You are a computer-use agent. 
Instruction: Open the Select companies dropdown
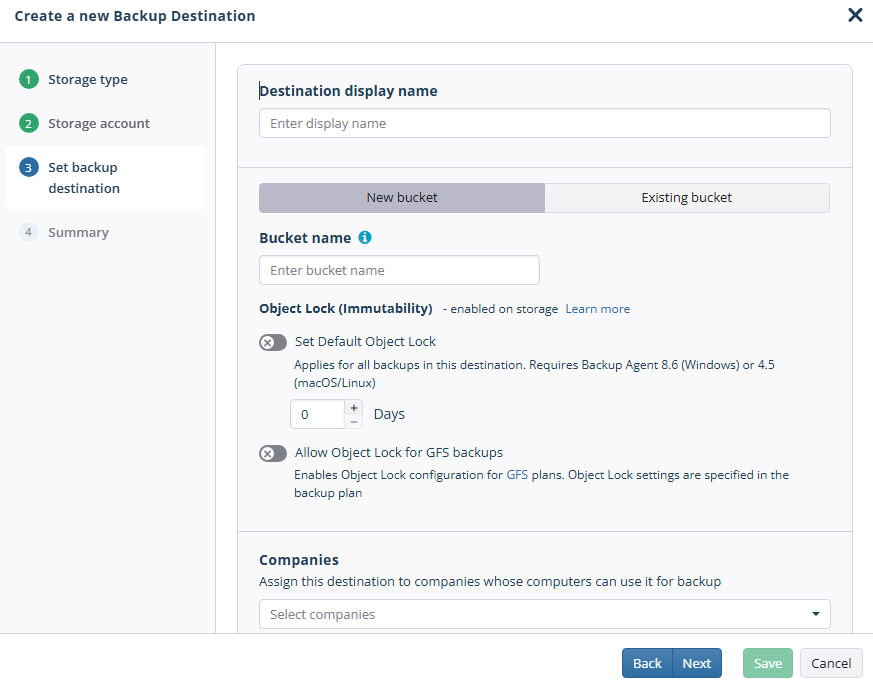545,614
